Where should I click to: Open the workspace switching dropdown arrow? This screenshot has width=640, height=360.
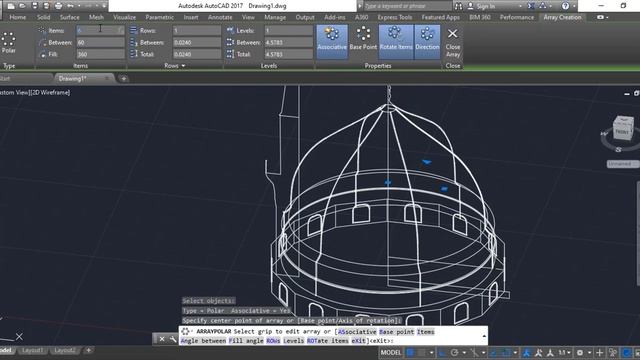pos(589,352)
